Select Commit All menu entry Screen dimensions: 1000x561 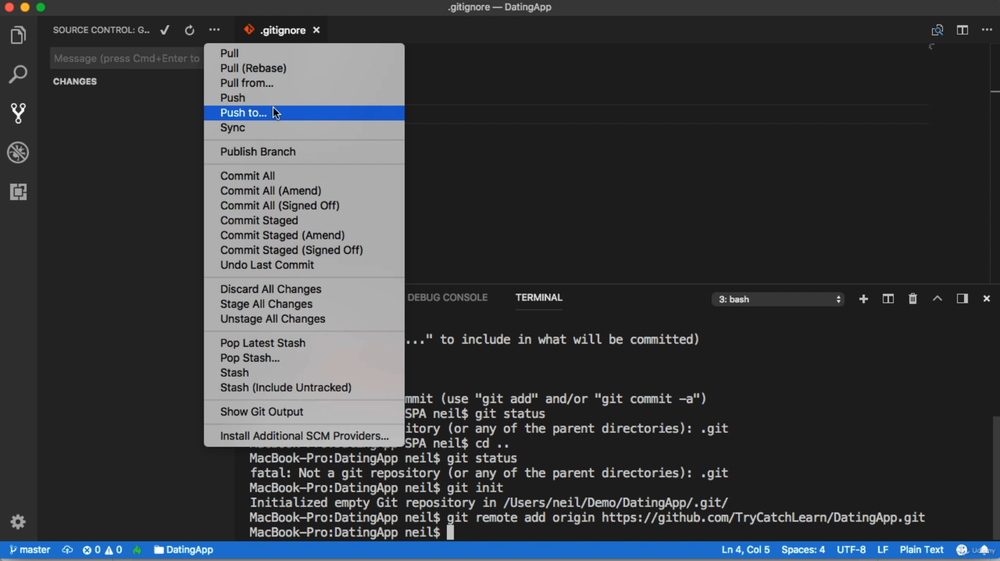click(x=304, y=176)
